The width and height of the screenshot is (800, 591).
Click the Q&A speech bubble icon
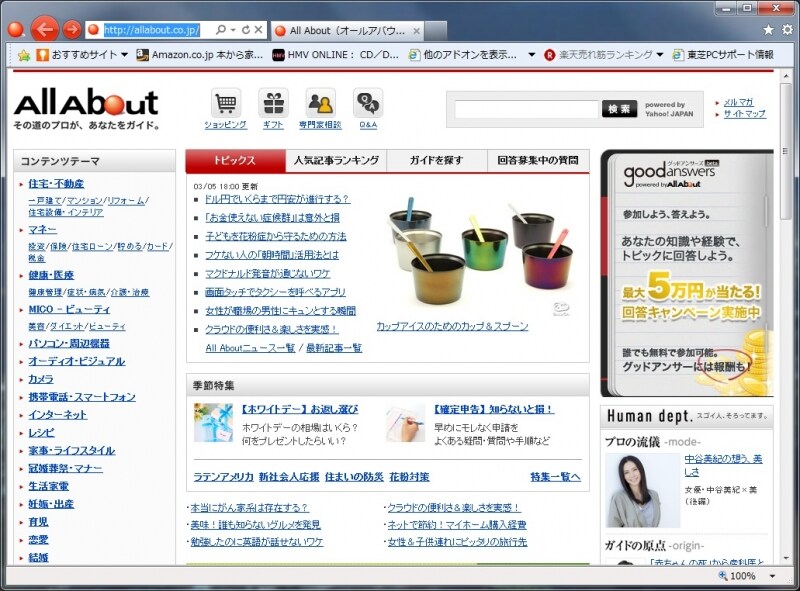tap(366, 105)
